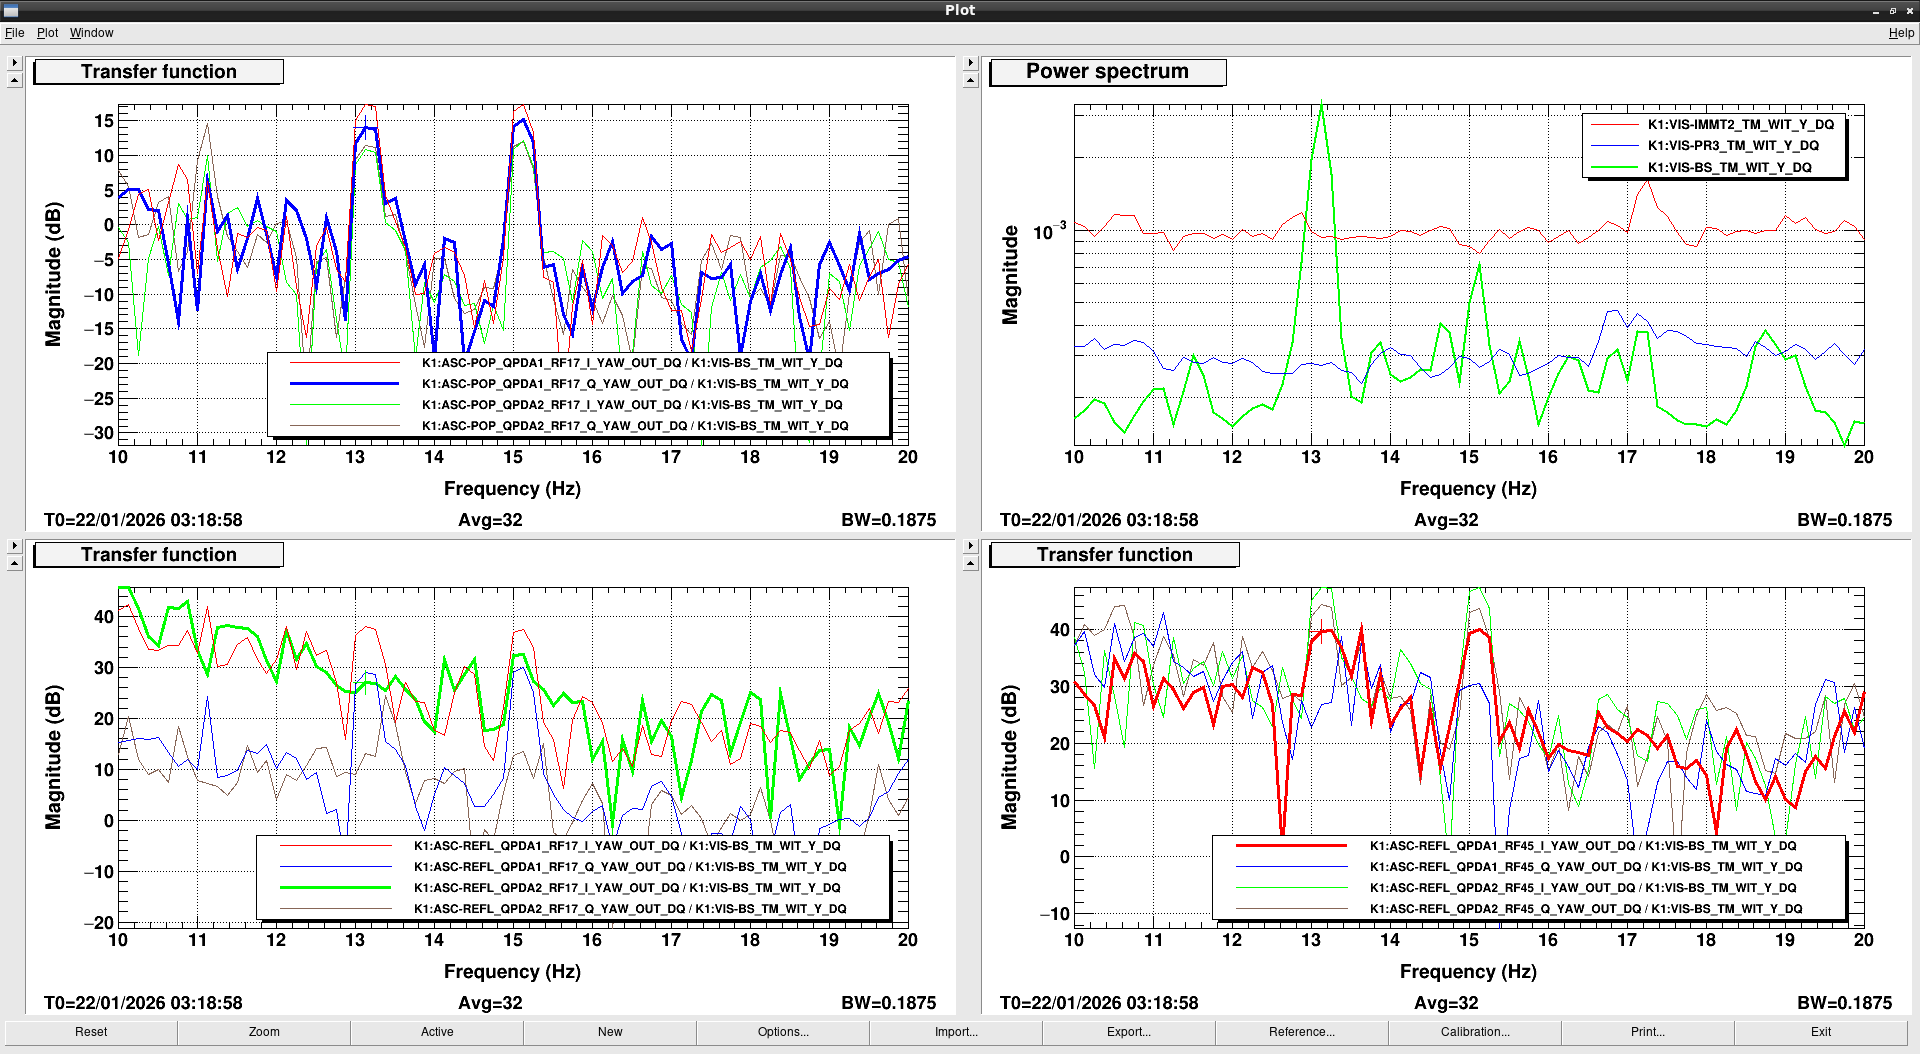Image resolution: width=1920 pixels, height=1054 pixels.
Task: Click the Options... button
Action: point(783,1032)
